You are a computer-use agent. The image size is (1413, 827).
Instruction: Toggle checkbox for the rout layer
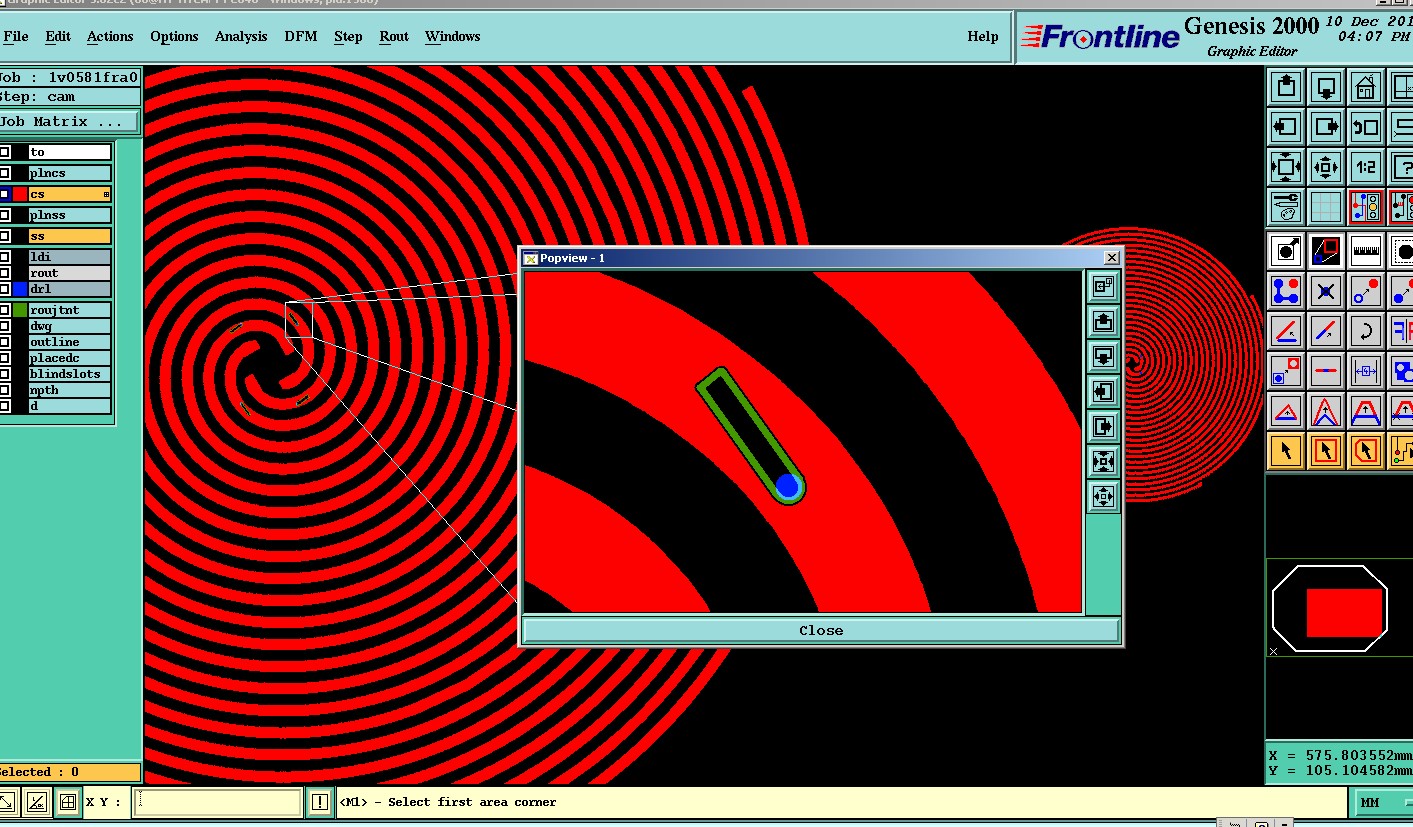[5, 273]
